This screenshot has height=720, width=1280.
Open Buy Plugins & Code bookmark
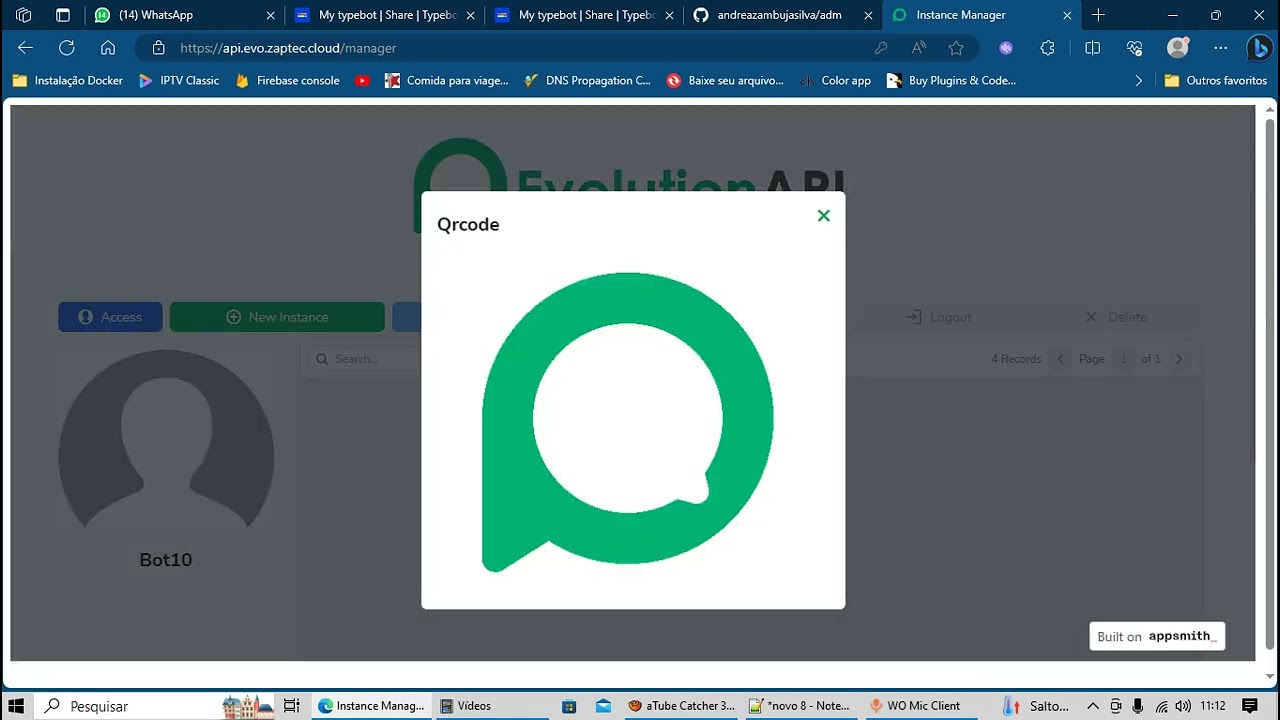(951, 80)
